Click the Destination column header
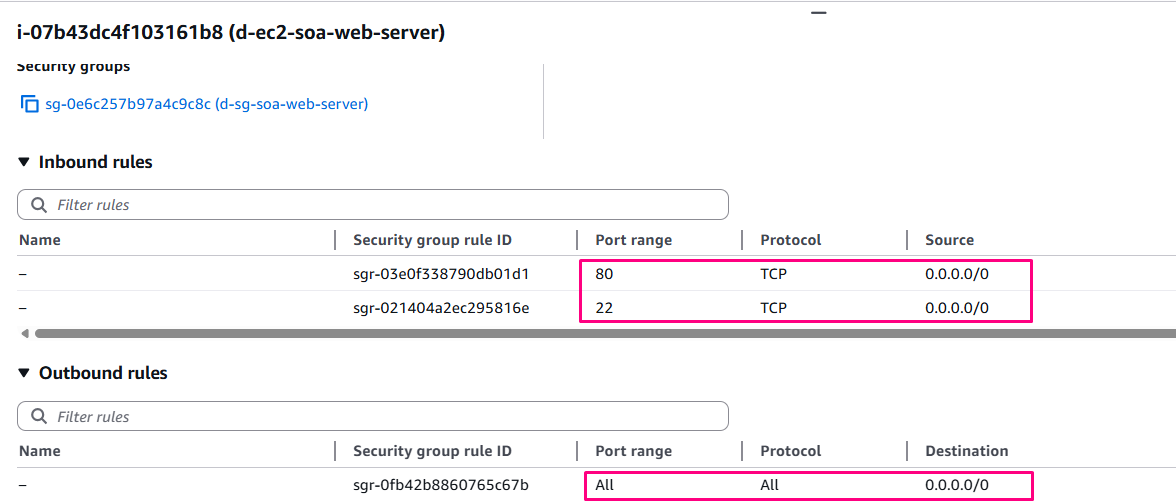 [966, 451]
